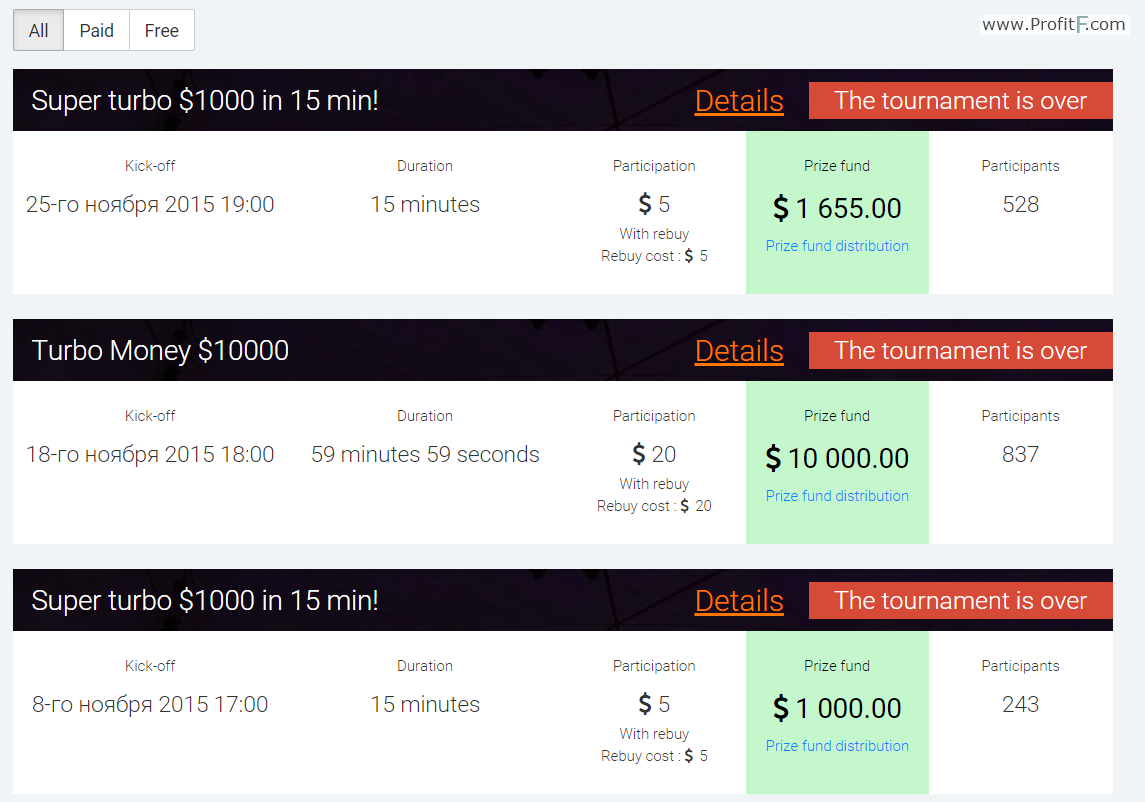The width and height of the screenshot is (1145, 802).
Task: Open Details for Turbo Money $10000 tournament
Action: [x=739, y=351]
